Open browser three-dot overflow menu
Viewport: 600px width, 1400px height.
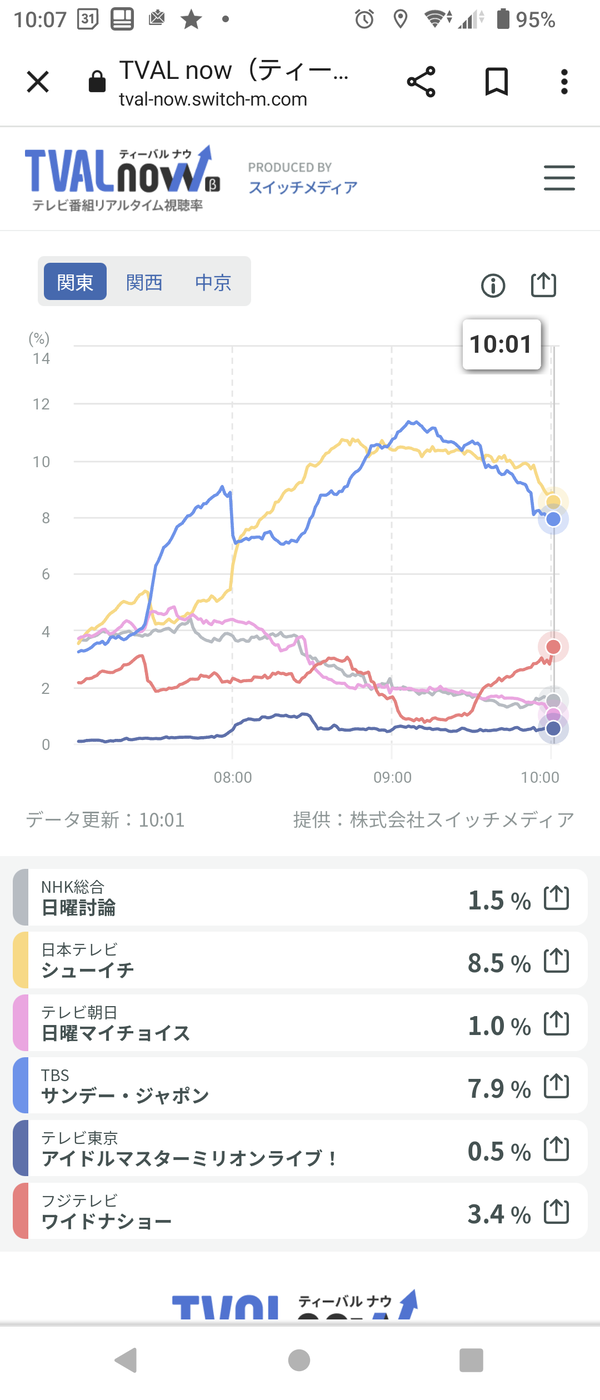point(565,82)
